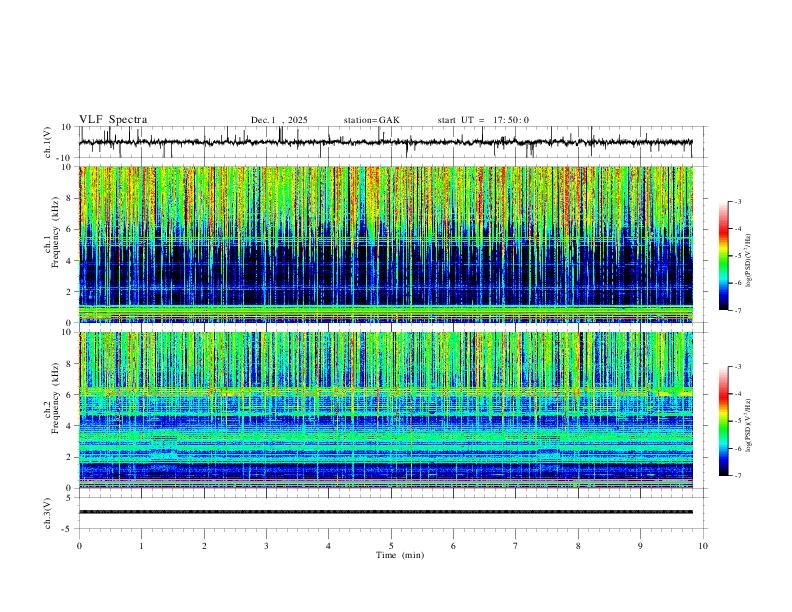The width and height of the screenshot is (792, 612).
Task: Click tick label 3 on the Time axis
Action: 266,546
